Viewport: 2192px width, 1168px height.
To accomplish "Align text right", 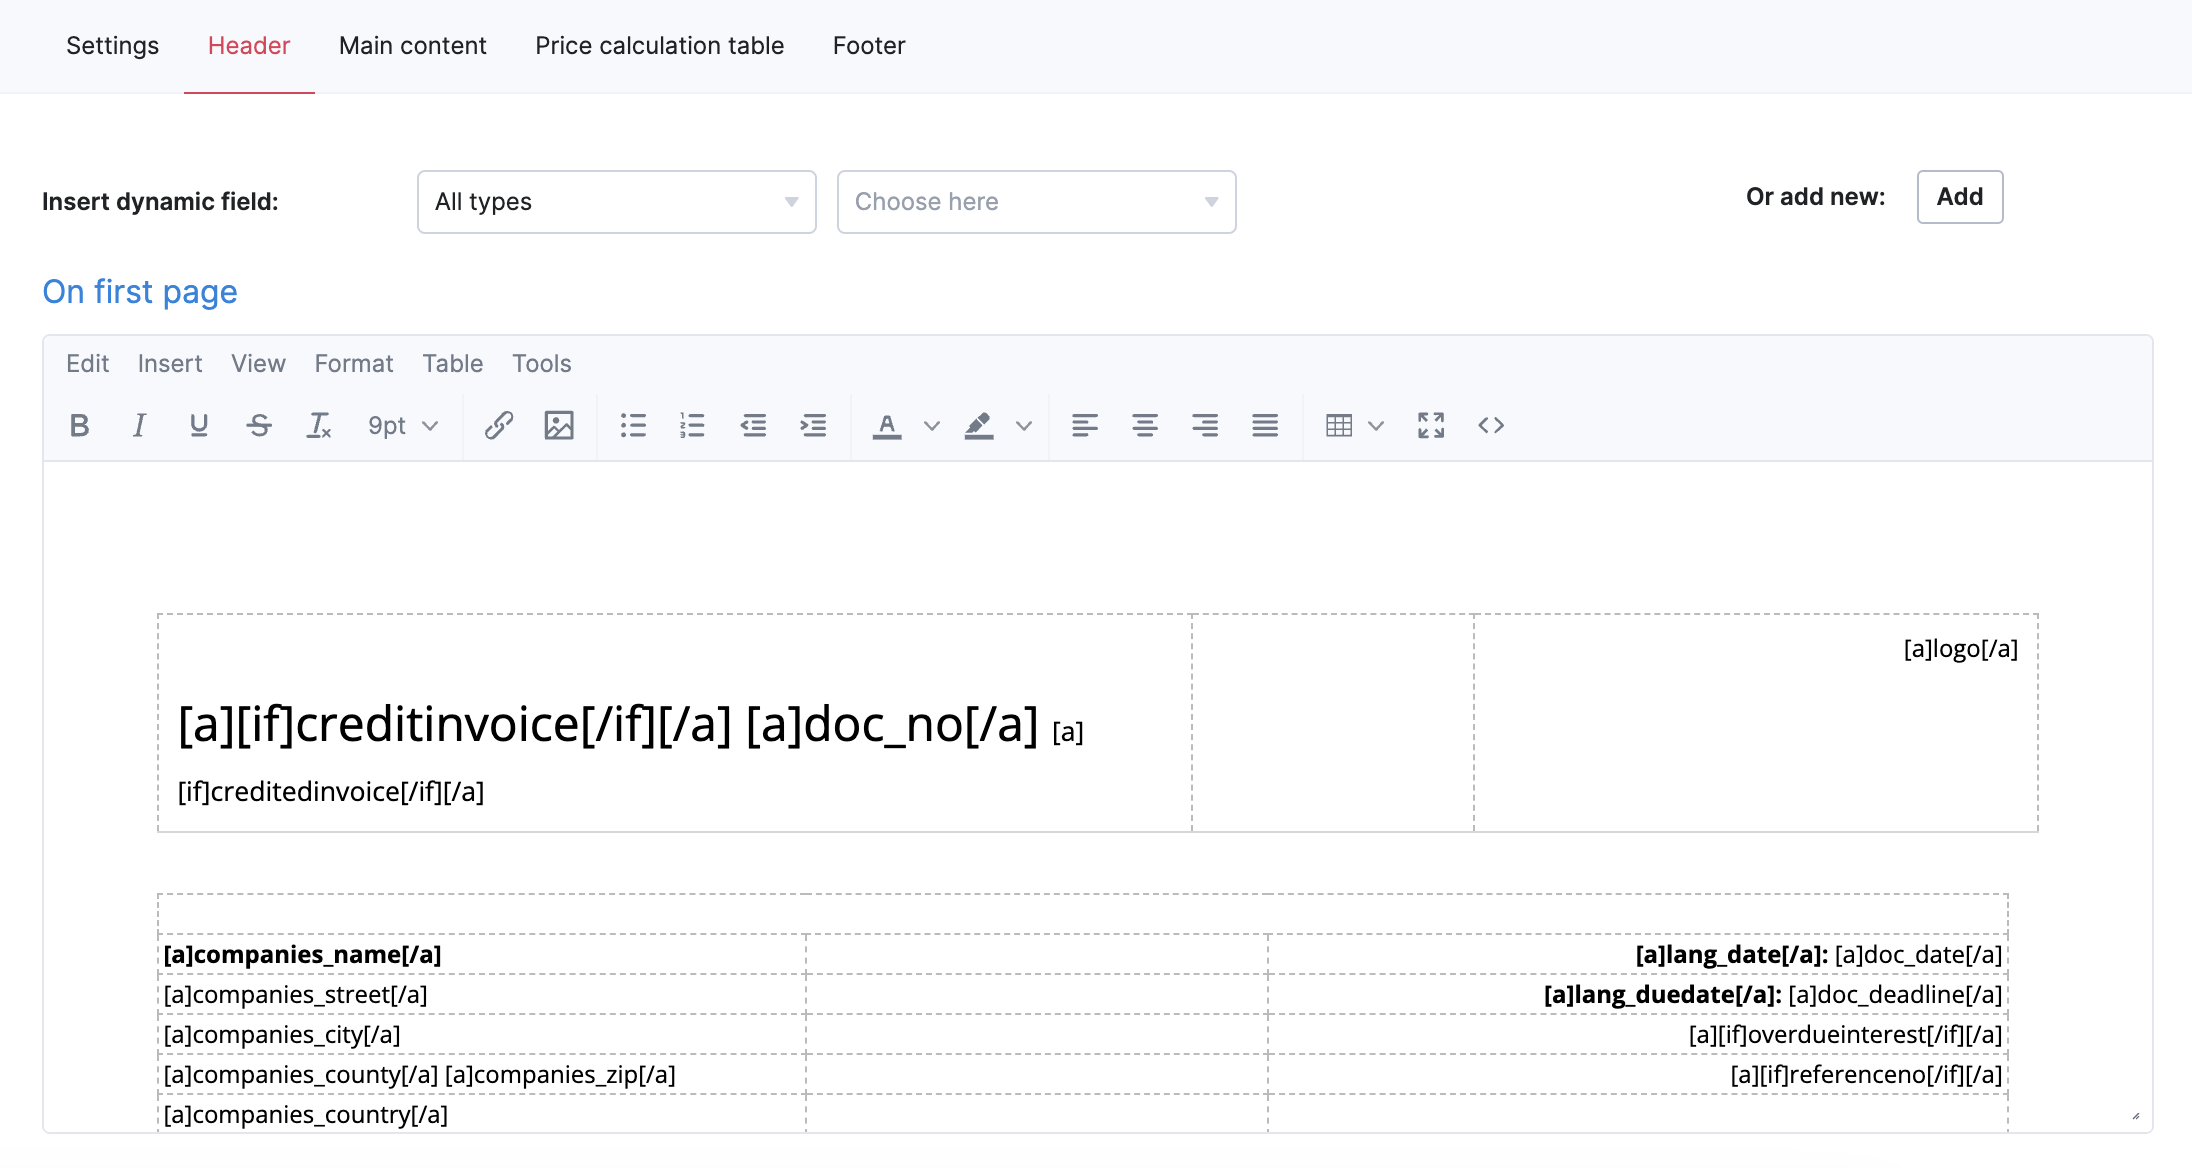I will click(x=1205, y=426).
